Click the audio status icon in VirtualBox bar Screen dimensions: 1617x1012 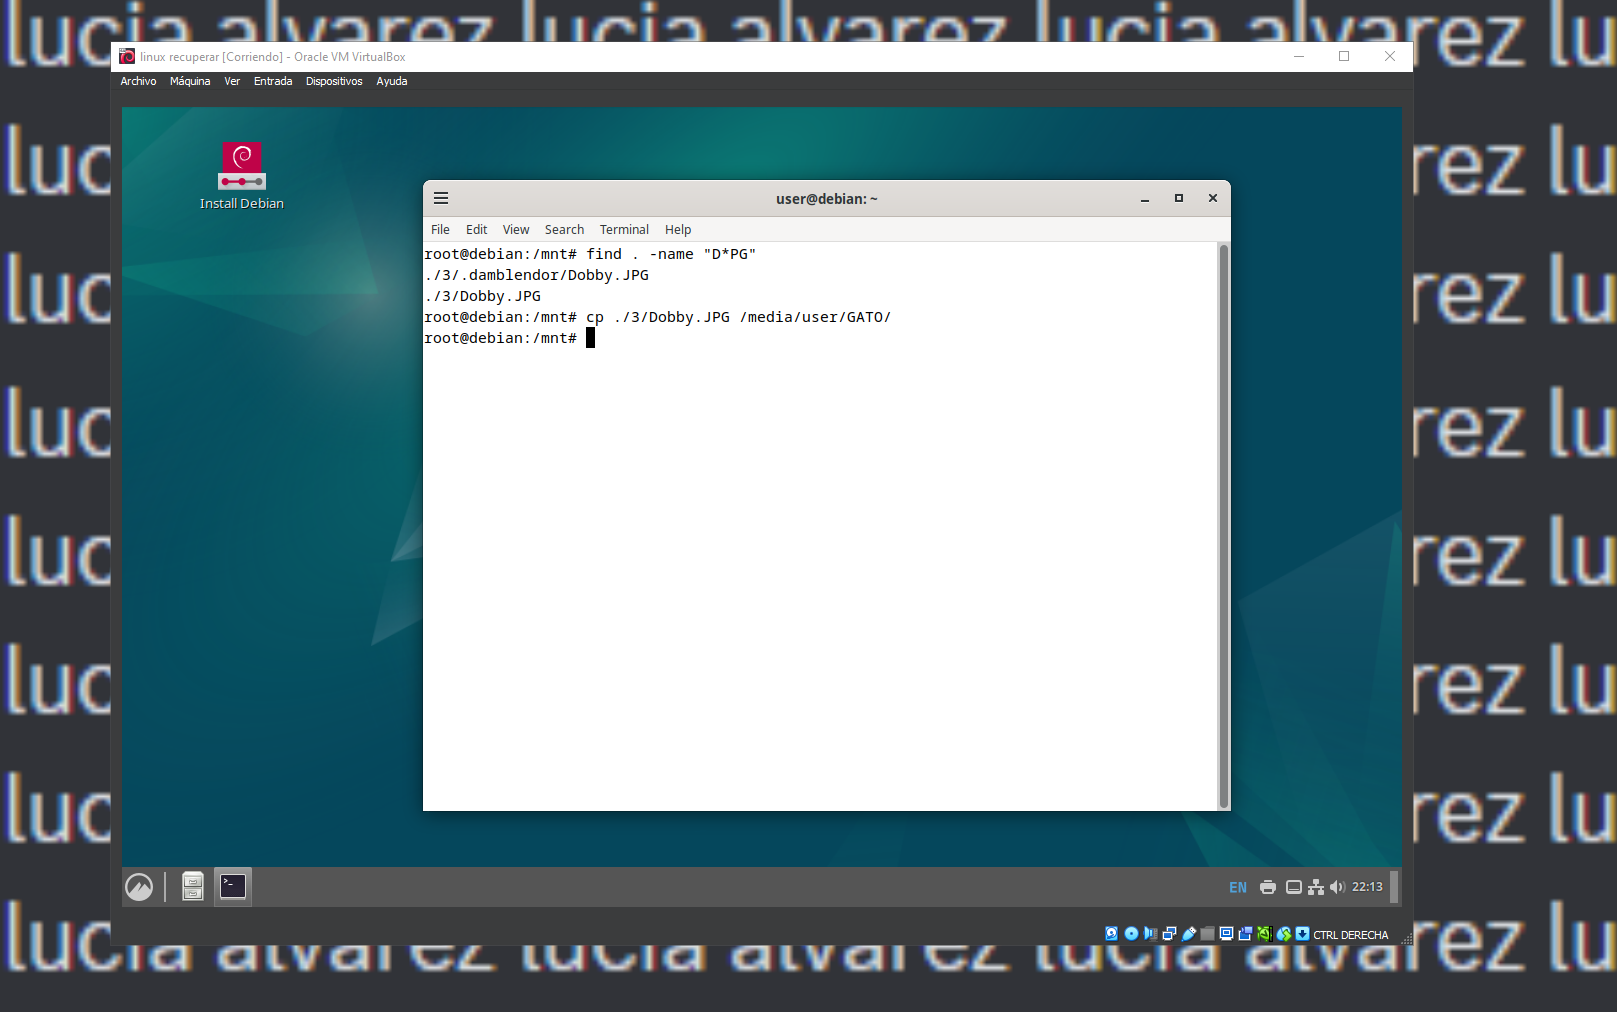click(x=1151, y=933)
